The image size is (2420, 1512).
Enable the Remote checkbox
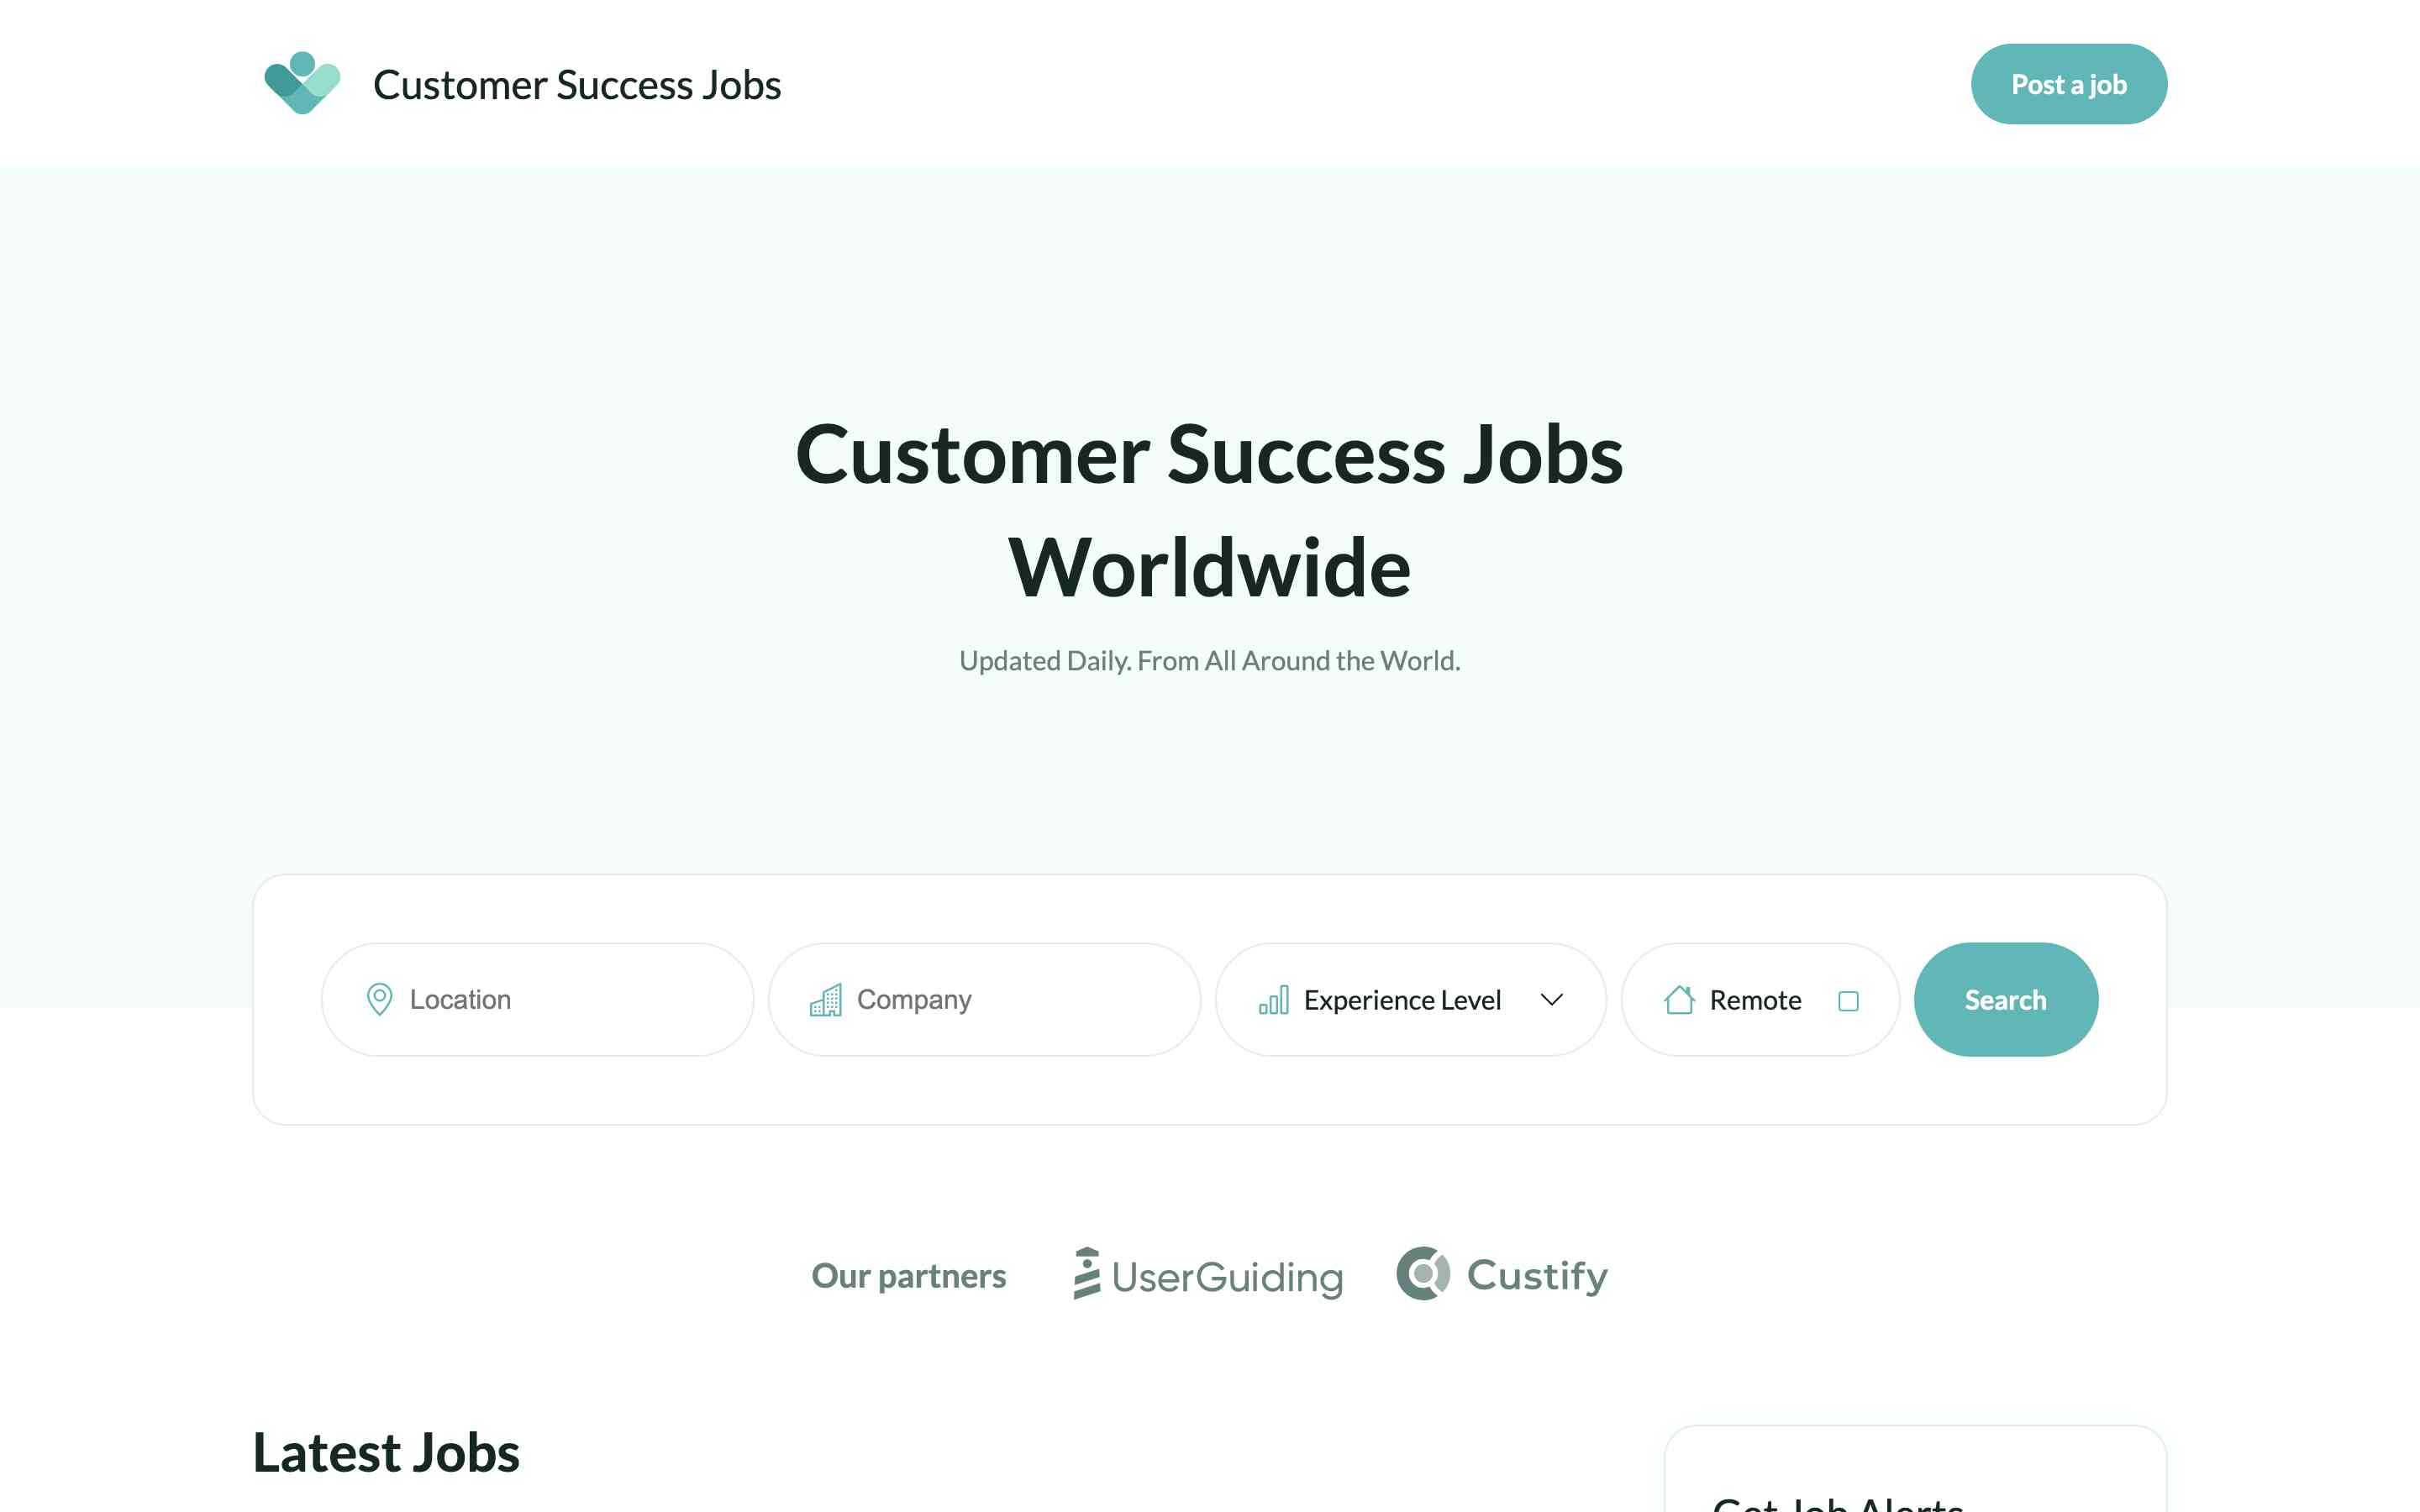(x=1848, y=1001)
